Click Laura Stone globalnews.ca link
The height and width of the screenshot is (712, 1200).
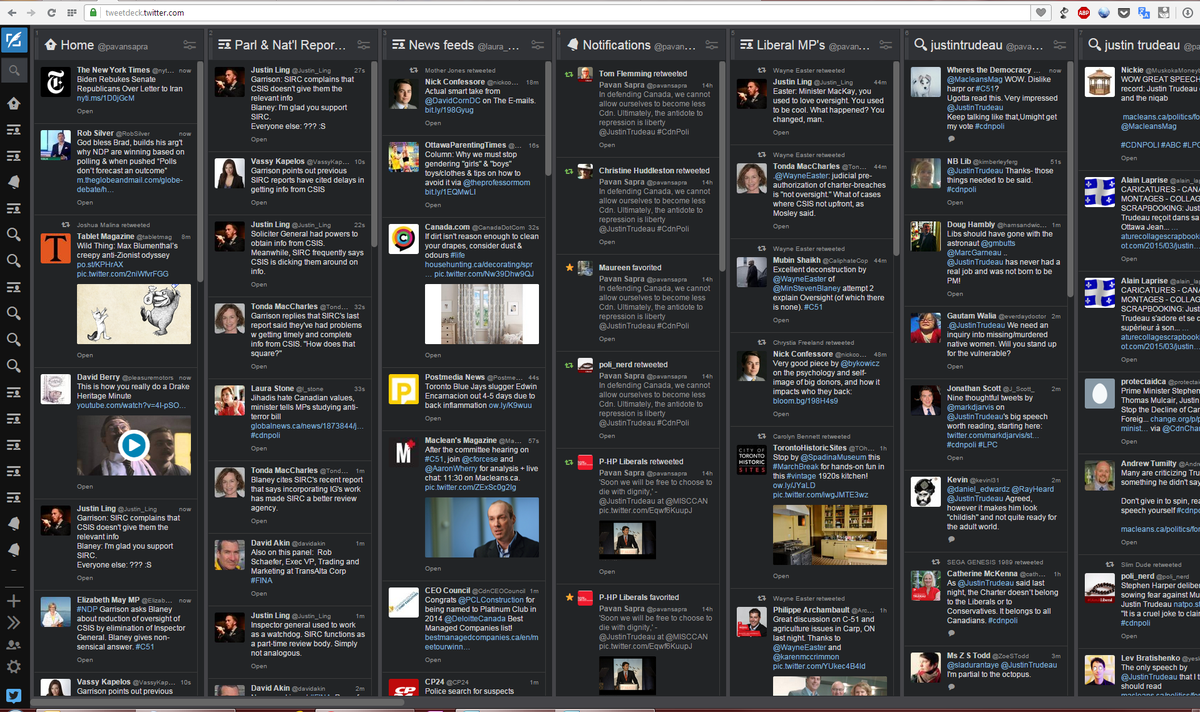coord(308,425)
